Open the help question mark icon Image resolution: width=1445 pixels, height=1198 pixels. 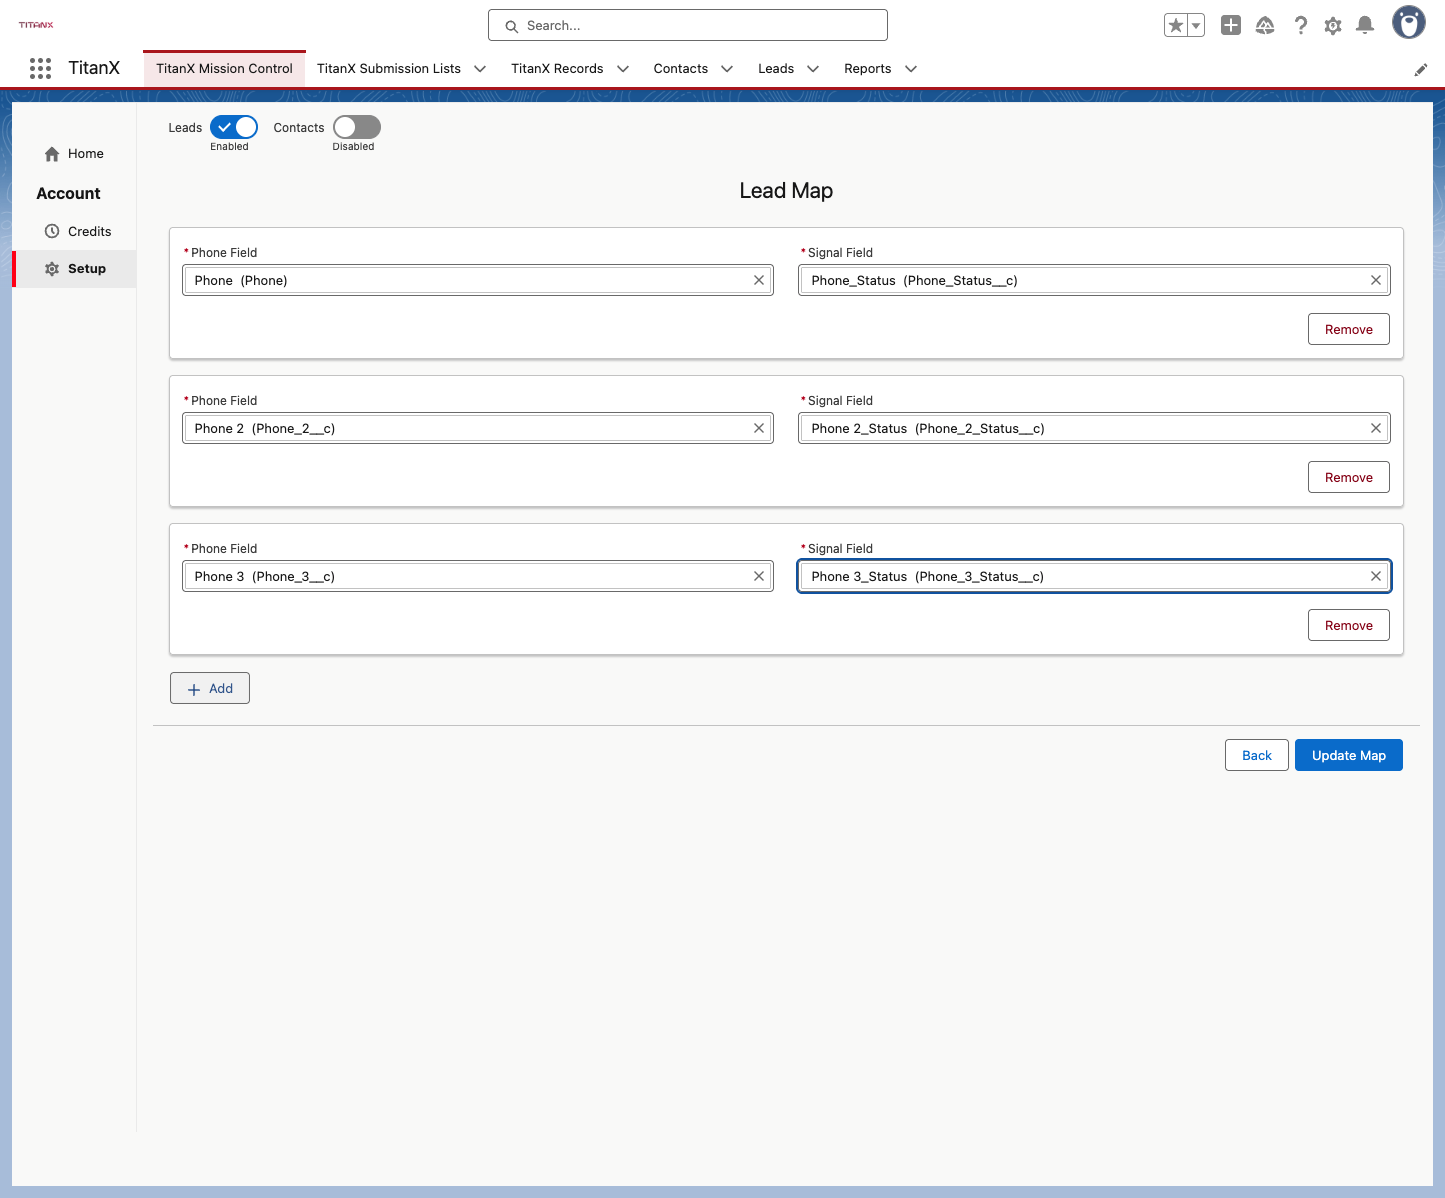pyautogui.click(x=1300, y=26)
